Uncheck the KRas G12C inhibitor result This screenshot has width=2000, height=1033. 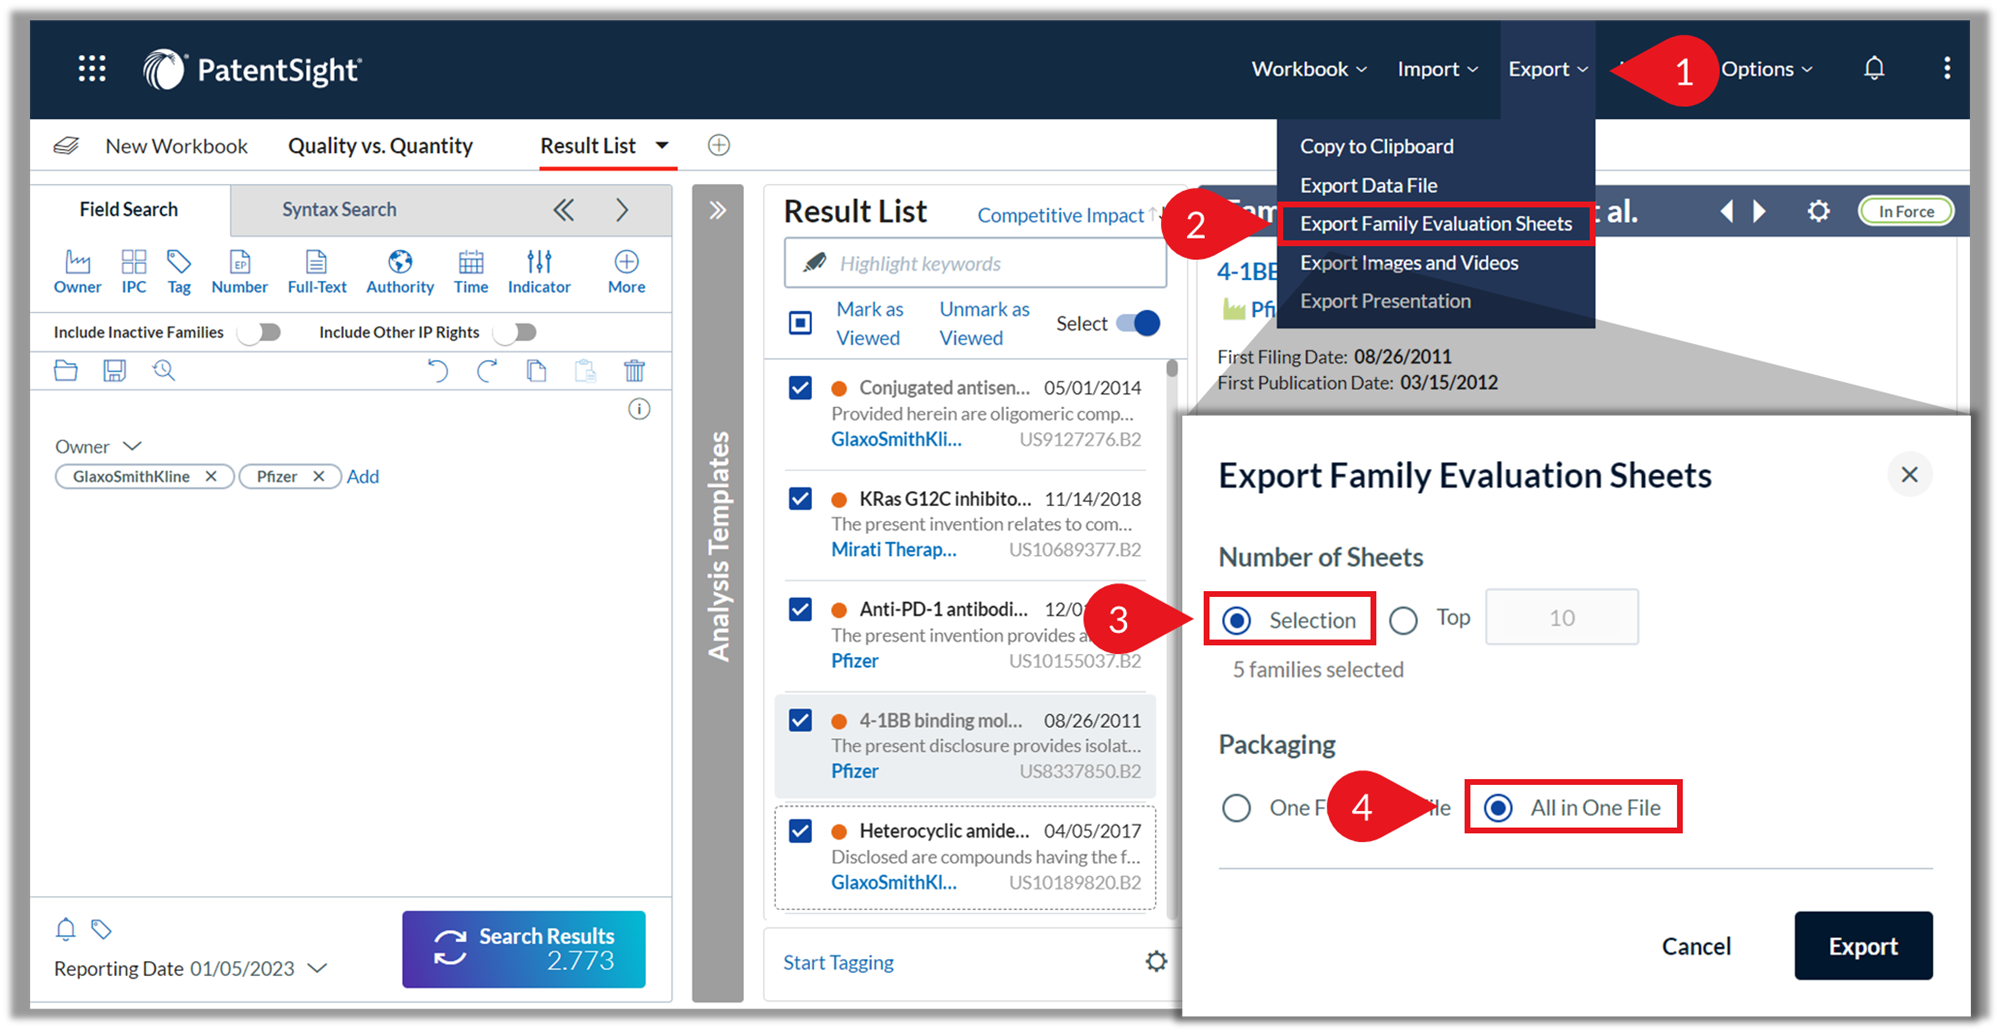(800, 498)
